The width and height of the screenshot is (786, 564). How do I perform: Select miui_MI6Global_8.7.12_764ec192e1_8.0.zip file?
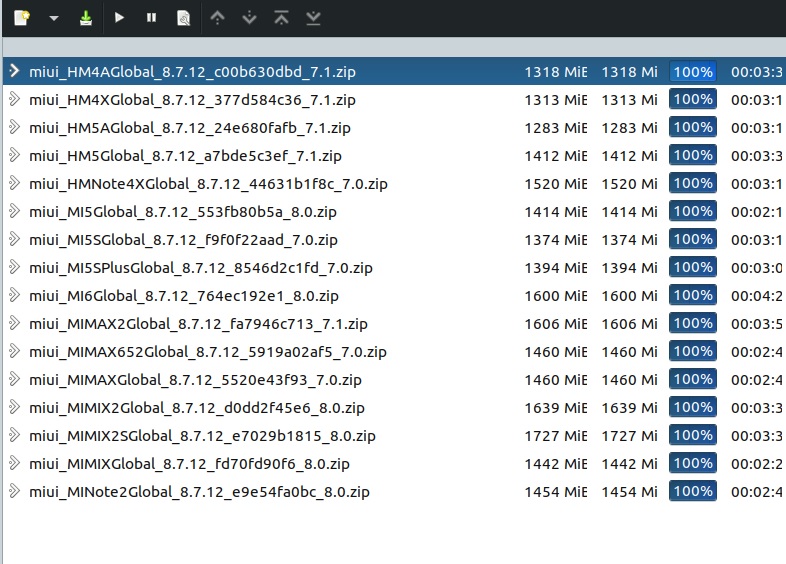pos(184,296)
